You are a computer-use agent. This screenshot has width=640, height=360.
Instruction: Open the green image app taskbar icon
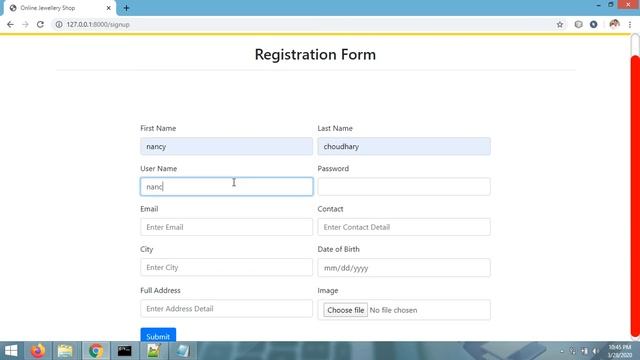click(153, 351)
